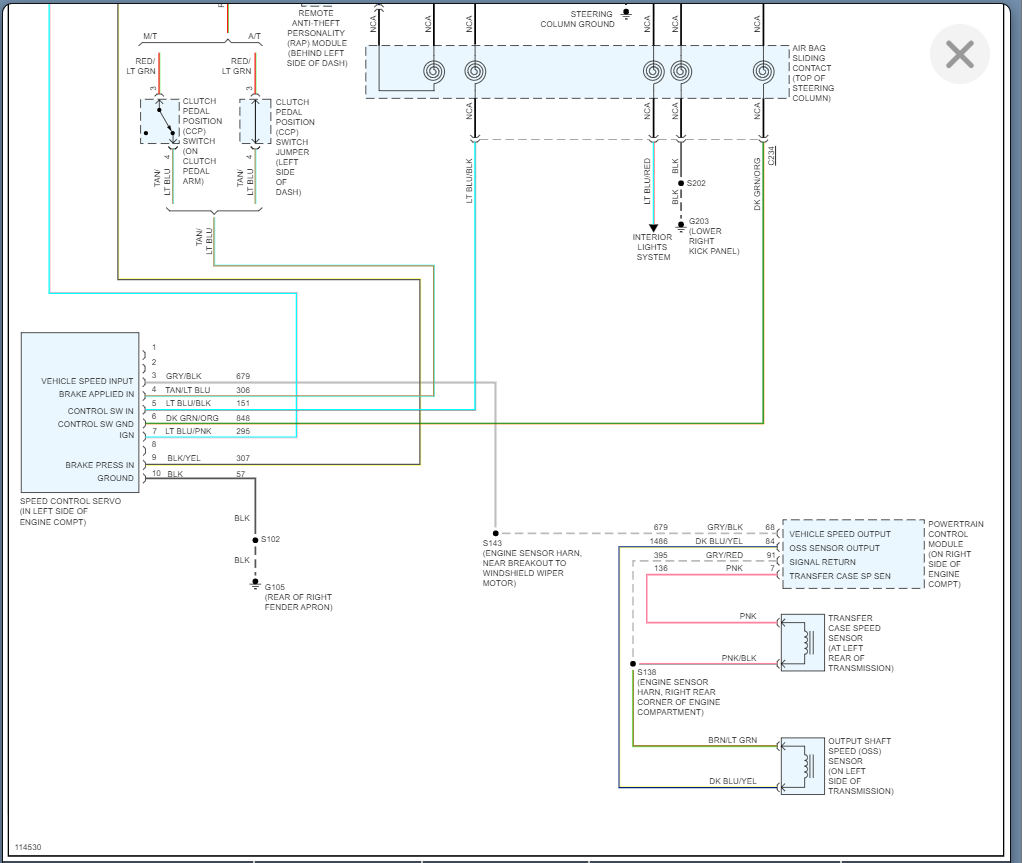Click the G203 ground symbol
This screenshot has height=863, width=1022.
click(x=681, y=226)
